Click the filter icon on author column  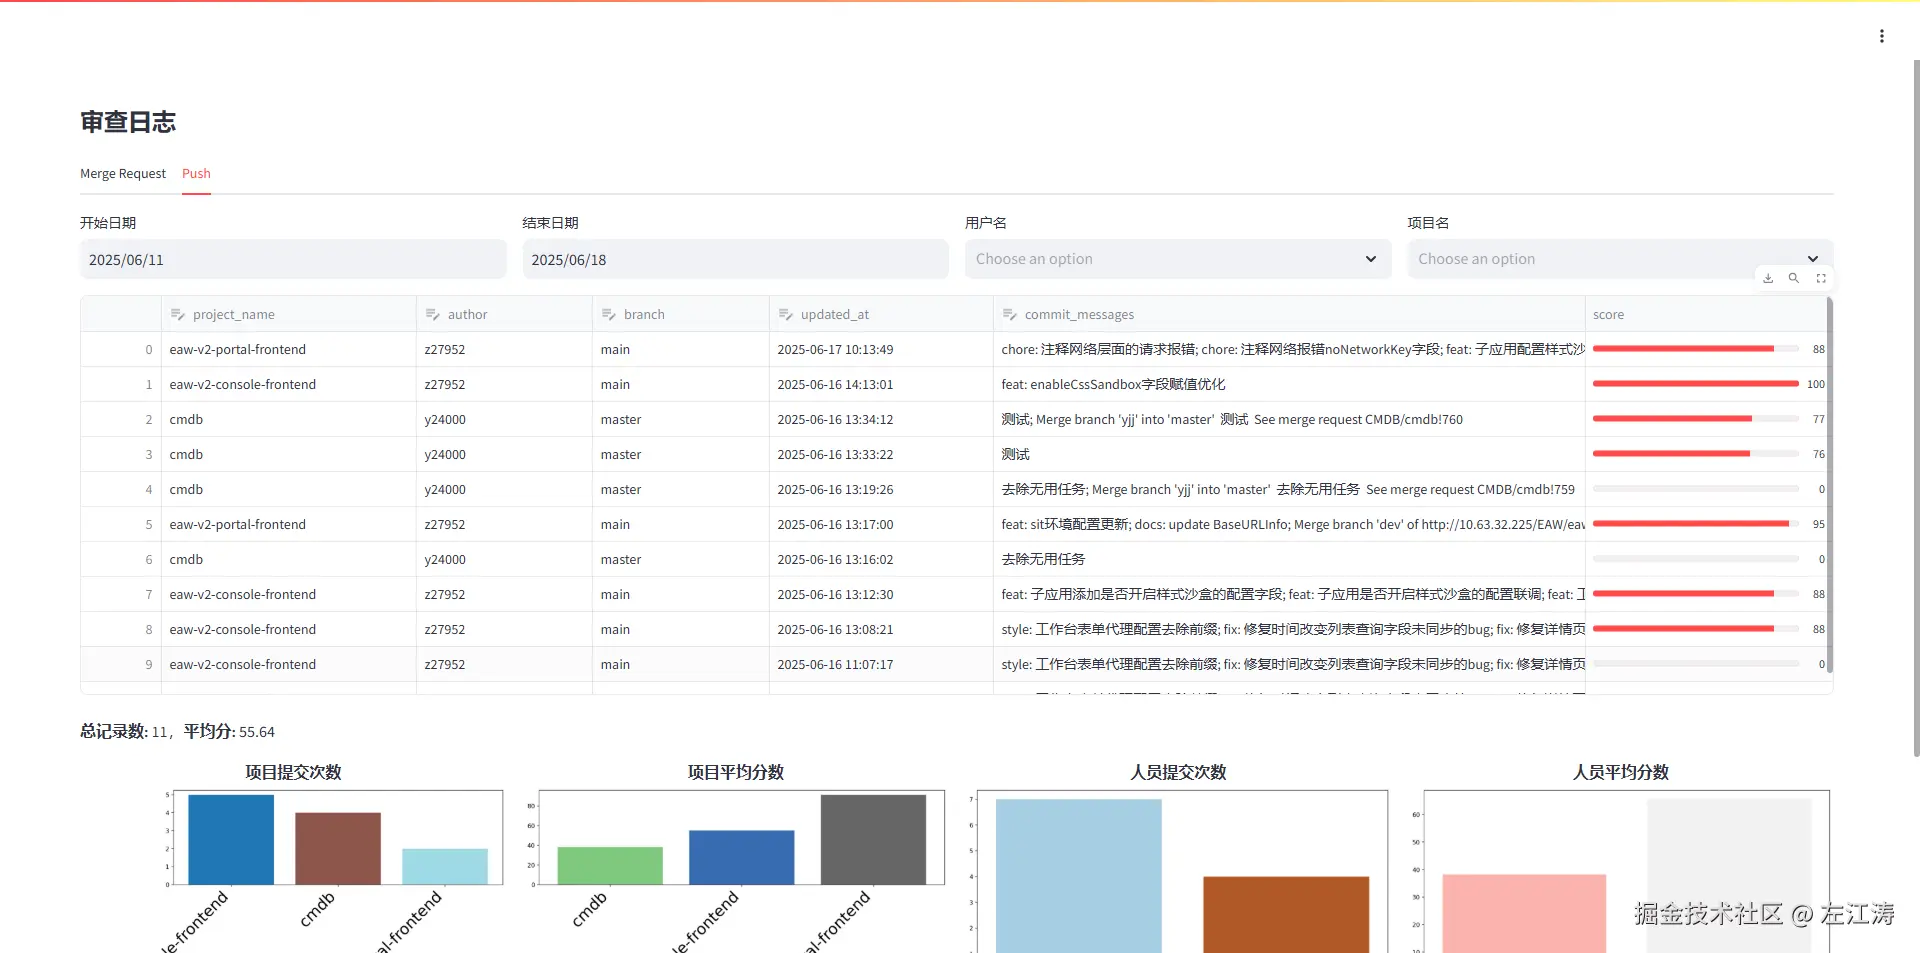point(431,313)
